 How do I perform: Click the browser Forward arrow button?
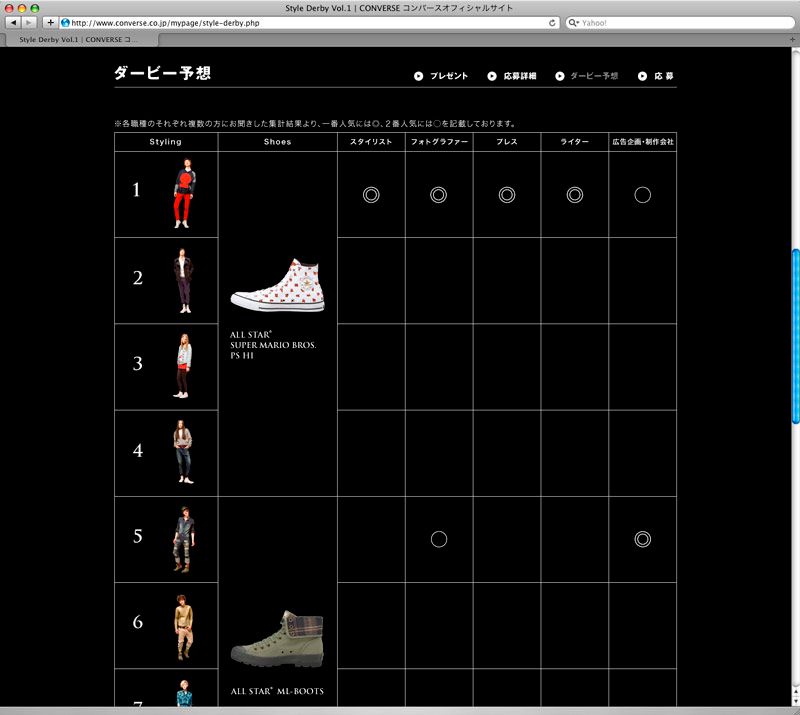click(x=30, y=22)
